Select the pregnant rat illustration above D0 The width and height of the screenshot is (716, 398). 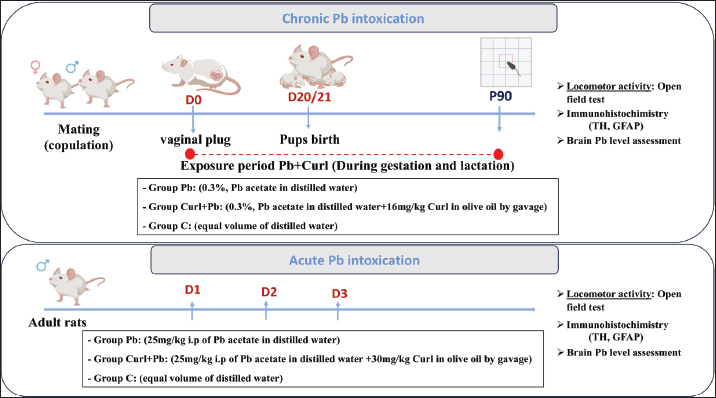(201, 75)
